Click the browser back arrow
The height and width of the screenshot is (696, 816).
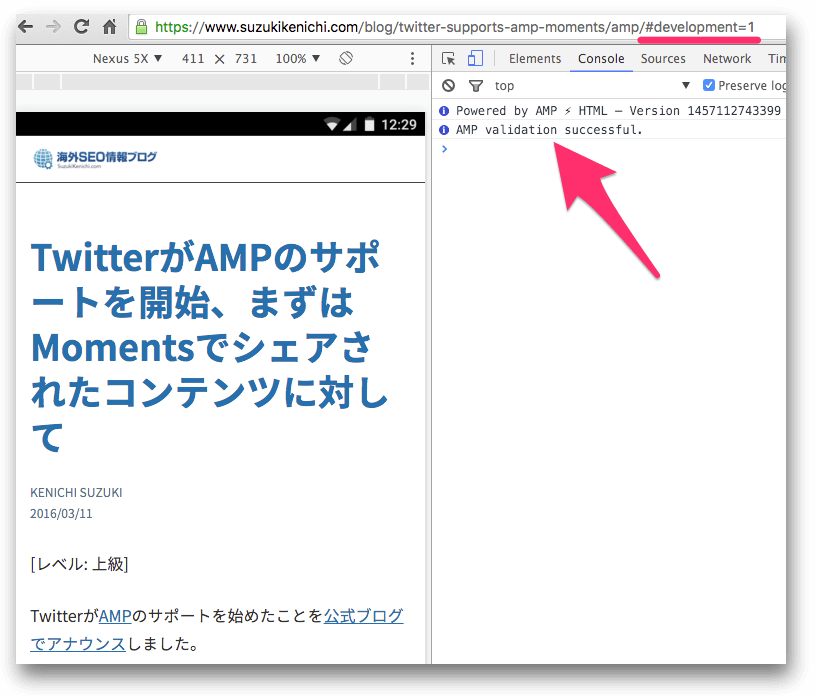point(26,27)
